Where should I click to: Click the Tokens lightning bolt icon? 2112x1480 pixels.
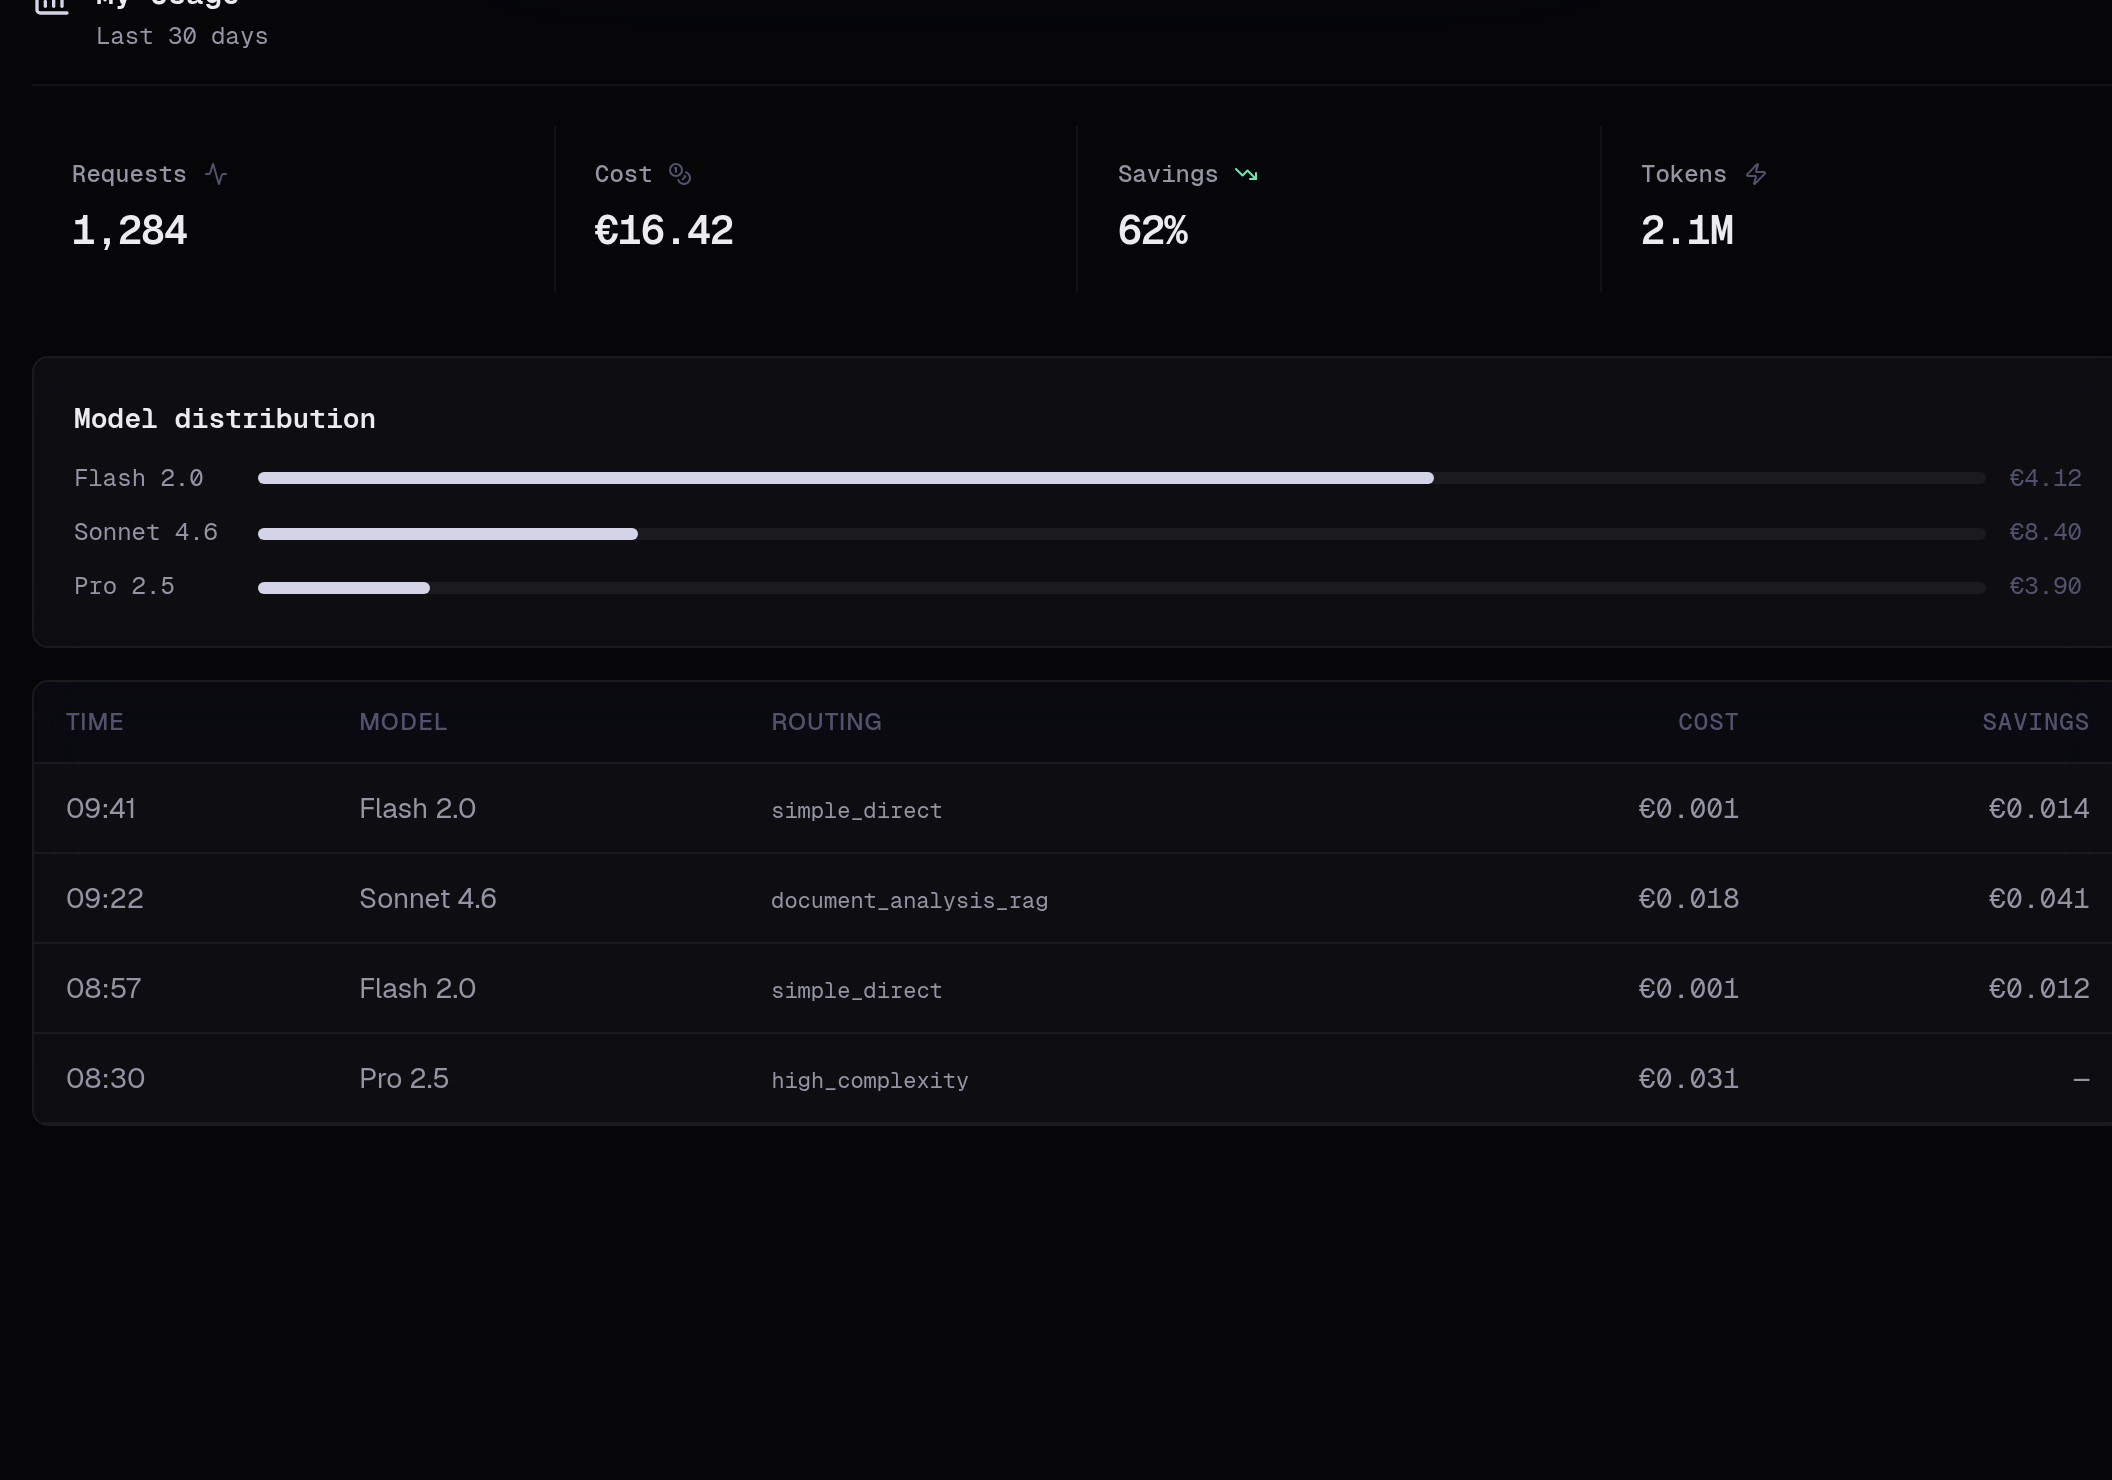1756,174
